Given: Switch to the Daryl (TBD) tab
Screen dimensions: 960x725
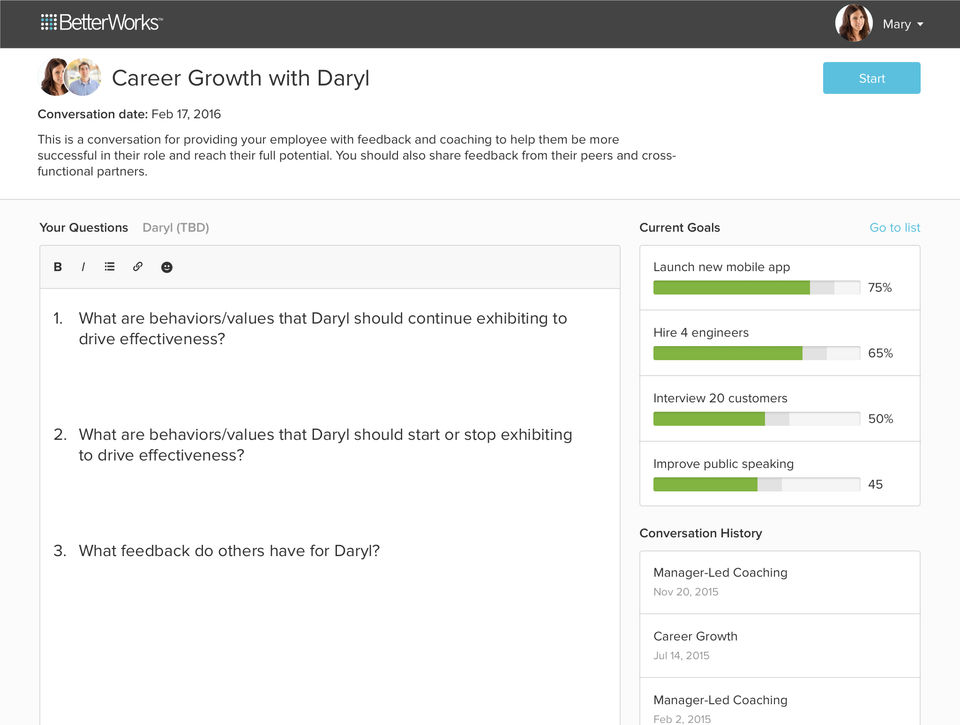Looking at the screenshot, I should click(x=176, y=228).
